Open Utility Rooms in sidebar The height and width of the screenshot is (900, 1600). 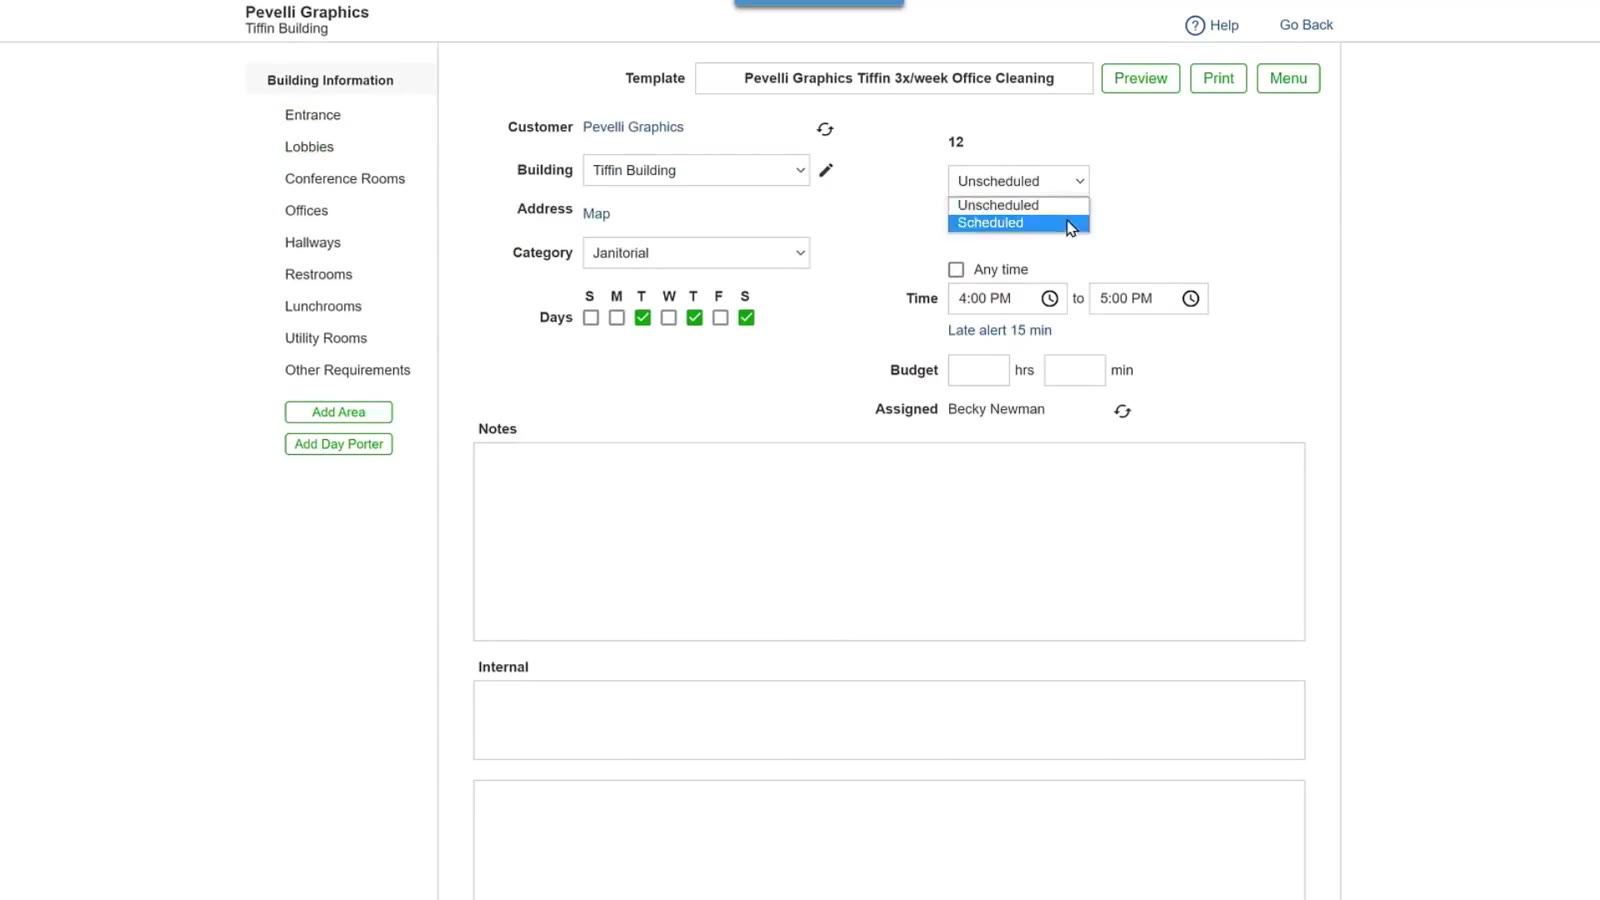point(326,339)
